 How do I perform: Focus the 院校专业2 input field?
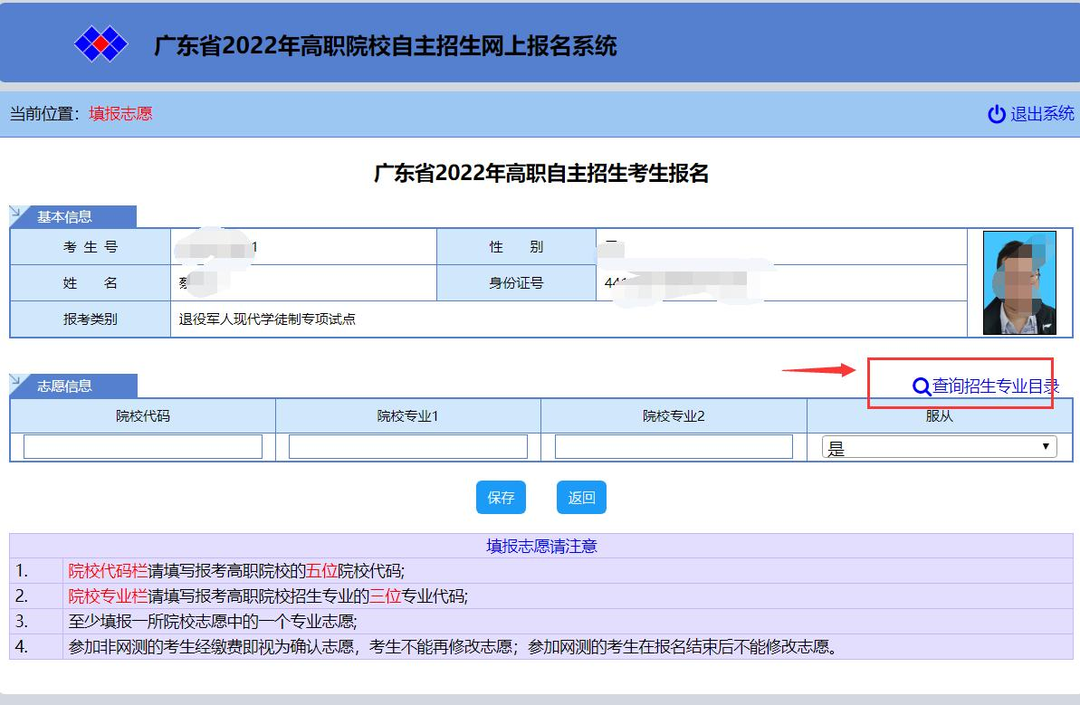click(673, 447)
